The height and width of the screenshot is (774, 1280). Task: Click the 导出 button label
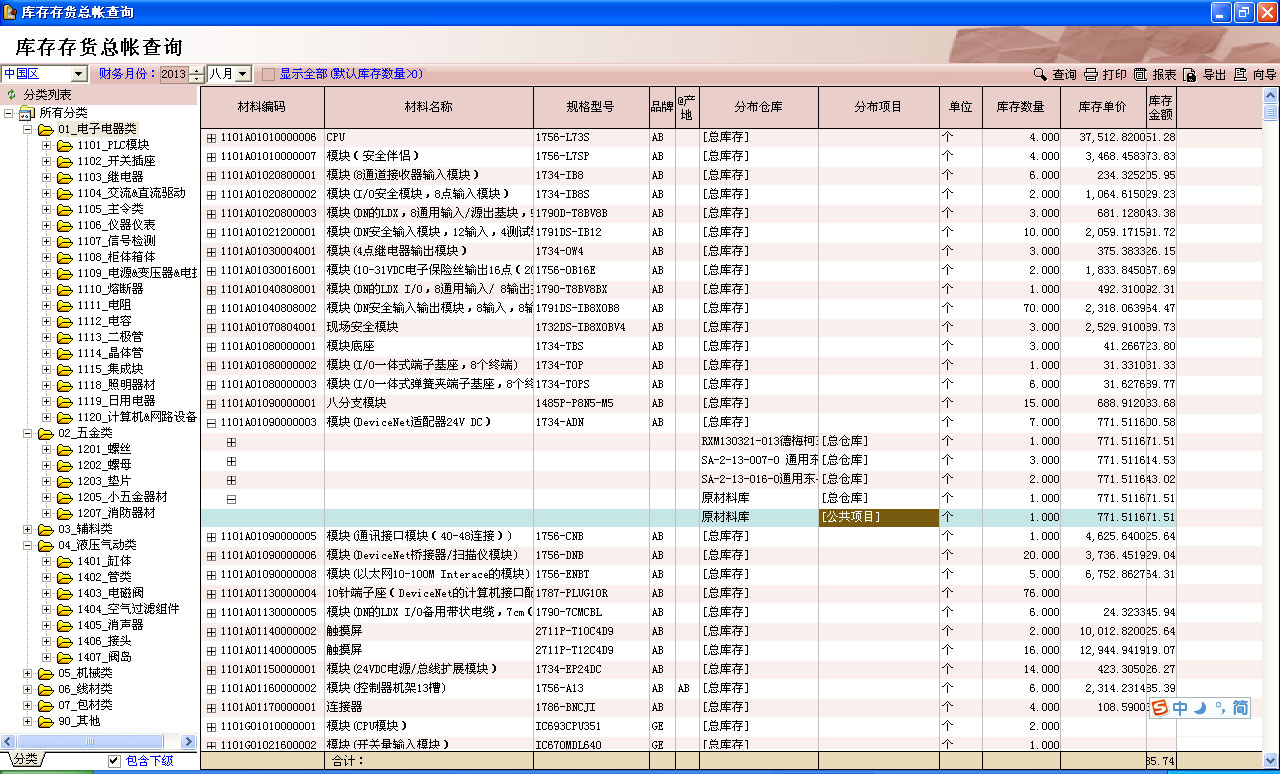click(x=1214, y=75)
